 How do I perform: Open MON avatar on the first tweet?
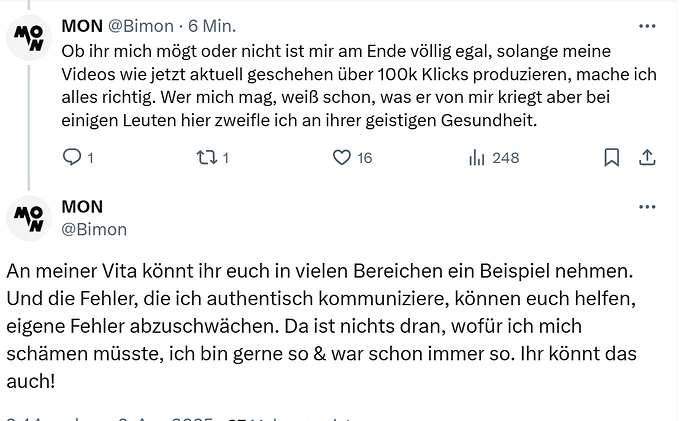pos(29,38)
